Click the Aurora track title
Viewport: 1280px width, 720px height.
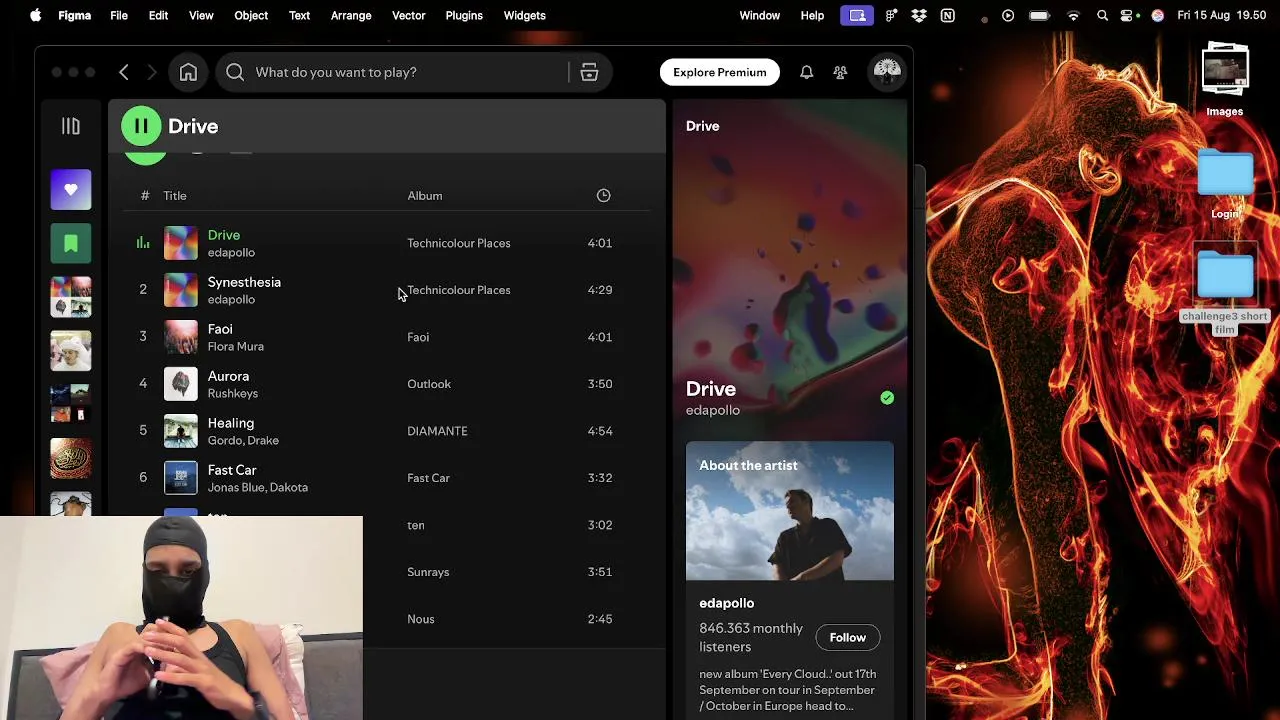(228, 376)
